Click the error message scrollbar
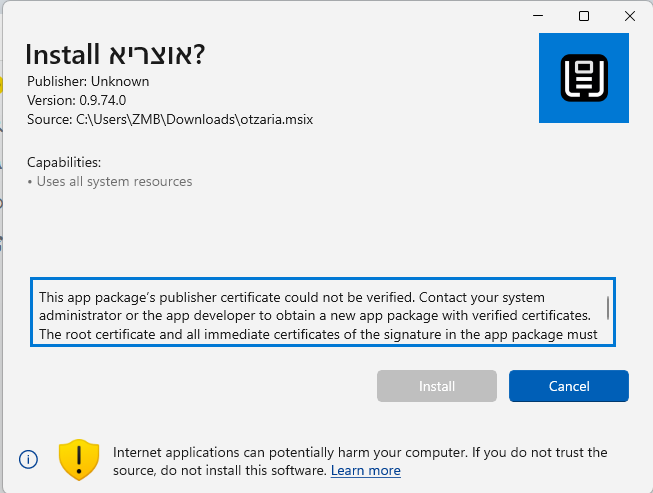Screen dimensions: 653x493 coord(607,306)
